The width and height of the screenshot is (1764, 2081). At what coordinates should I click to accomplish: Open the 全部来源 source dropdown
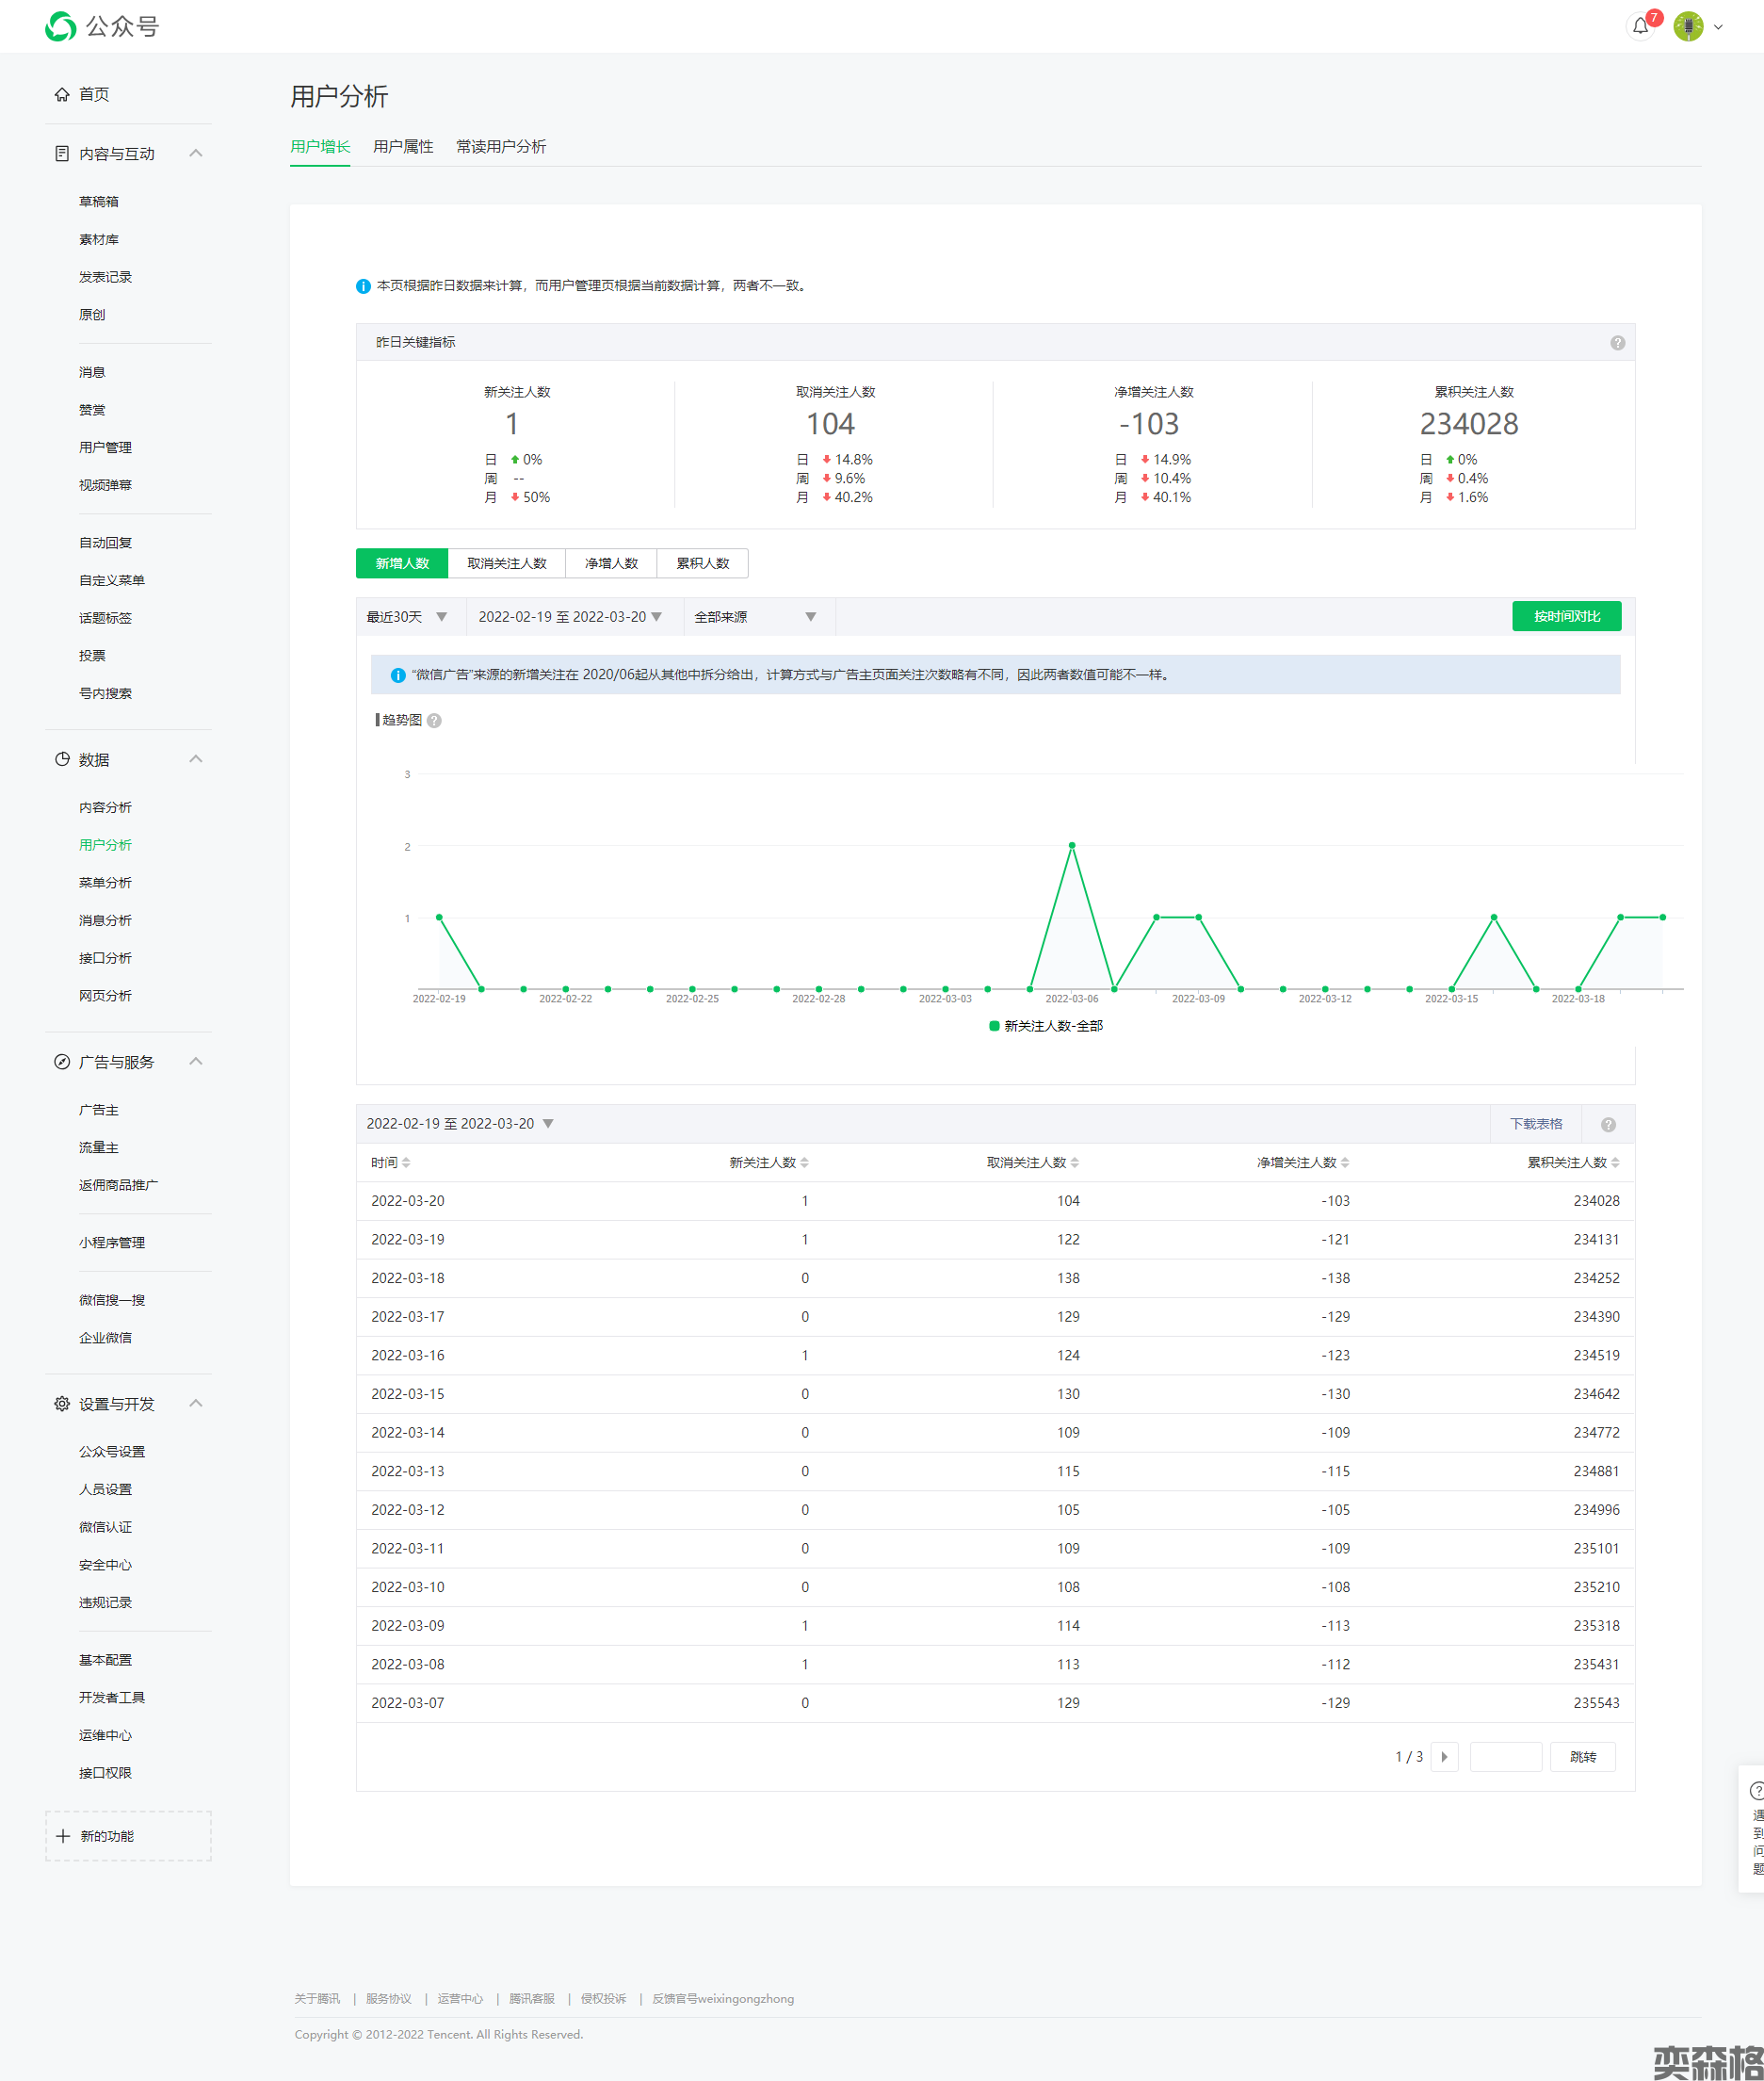click(x=755, y=617)
